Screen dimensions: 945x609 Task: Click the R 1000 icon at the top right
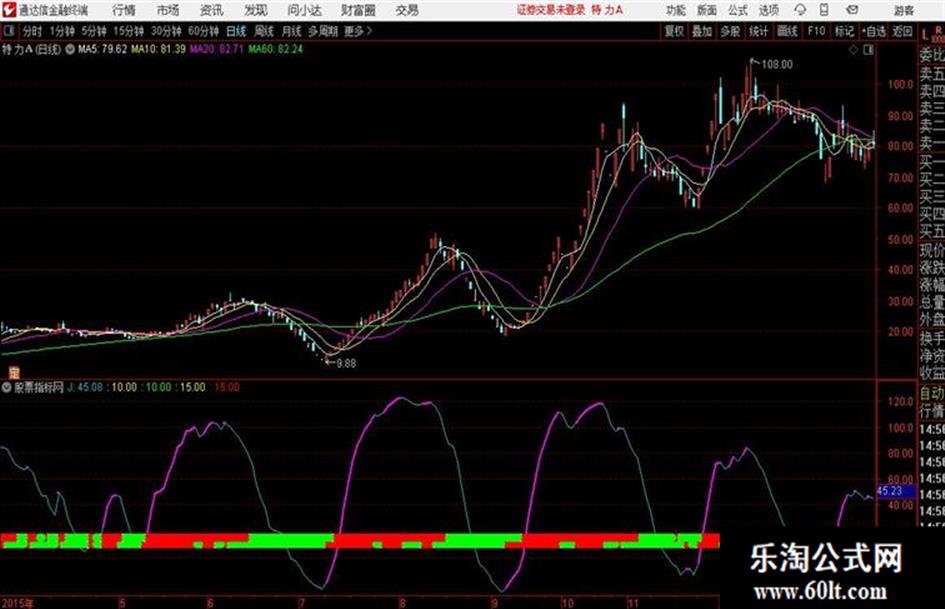click(938, 34)
